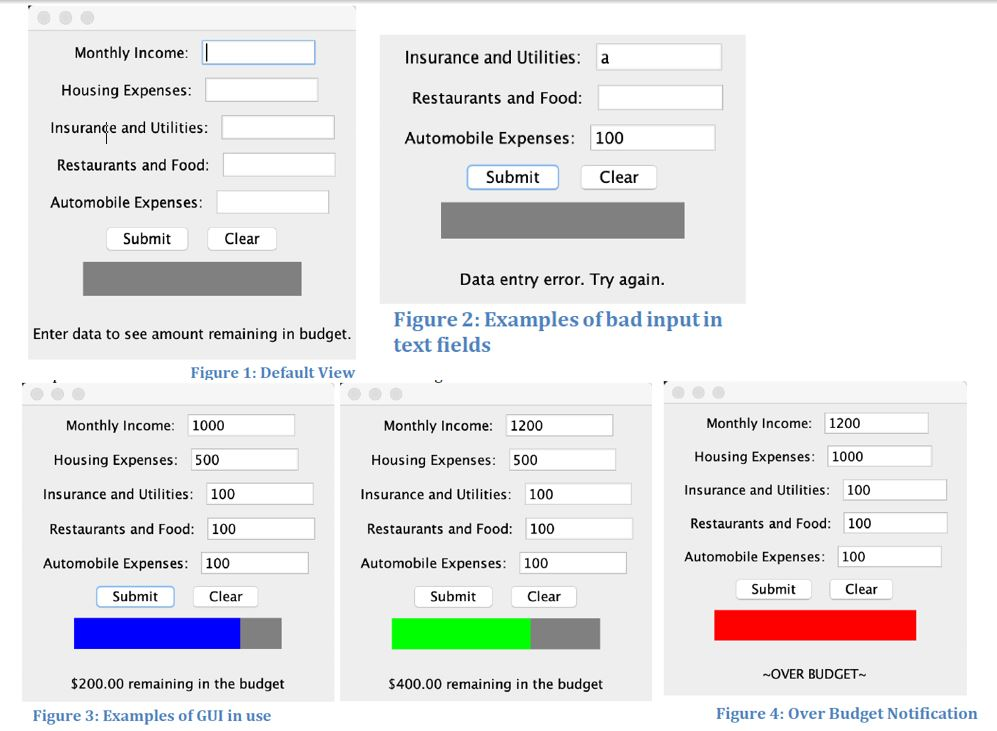Click the Restaurants and Food field in the $200.00 remaining window
Viewport: 997px width, 731px height.
(x=261, y=529)
